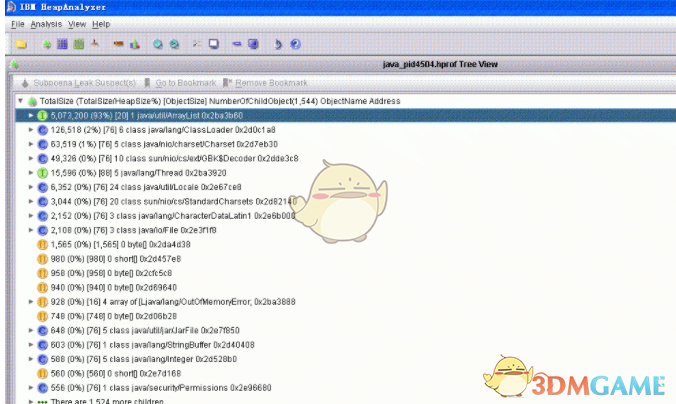Expand the java/lang/Thread node
The height and width of the screenshot is (404, 676).
pos(31,172)
